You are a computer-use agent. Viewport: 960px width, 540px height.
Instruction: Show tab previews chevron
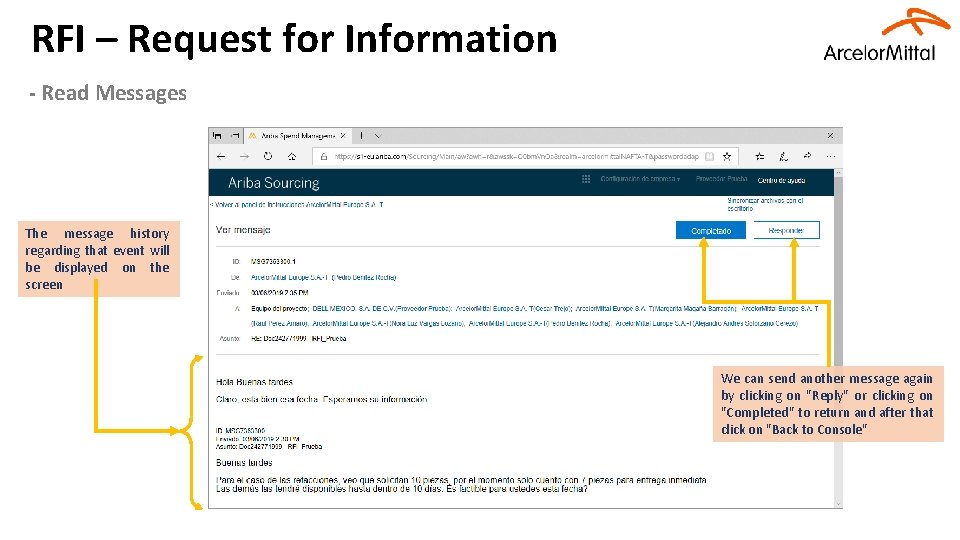pyautogui.click(x=378, y=136)
